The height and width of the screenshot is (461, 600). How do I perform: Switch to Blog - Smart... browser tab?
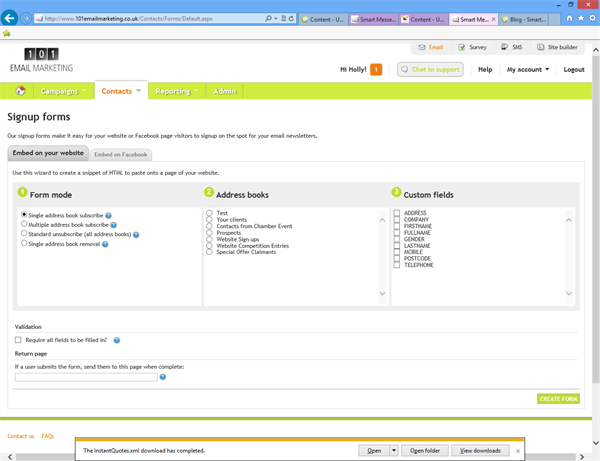click(x=524, y=19)
